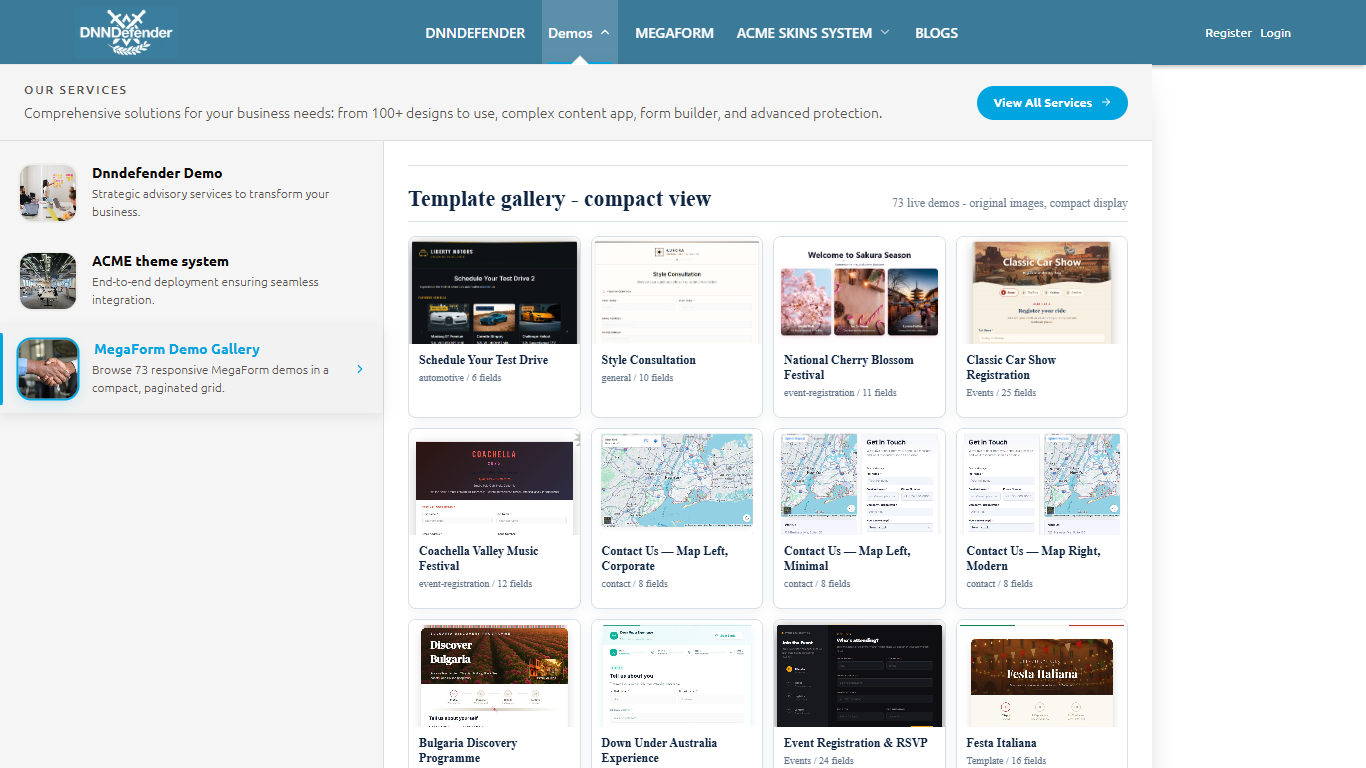The width and height of the screenshot is (1366, 768).
Task: Click the arrow next to MegaForm Demo Gallery
Action: (x=360, y=369)
